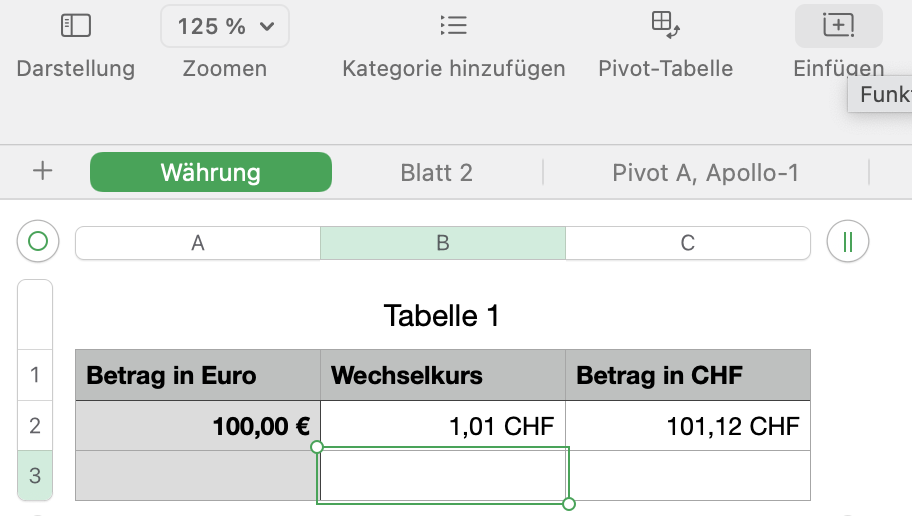Open the 125 % zoom dropdown
The width and height of the screenshot is (912, 516).
click(x=225, y=27)
